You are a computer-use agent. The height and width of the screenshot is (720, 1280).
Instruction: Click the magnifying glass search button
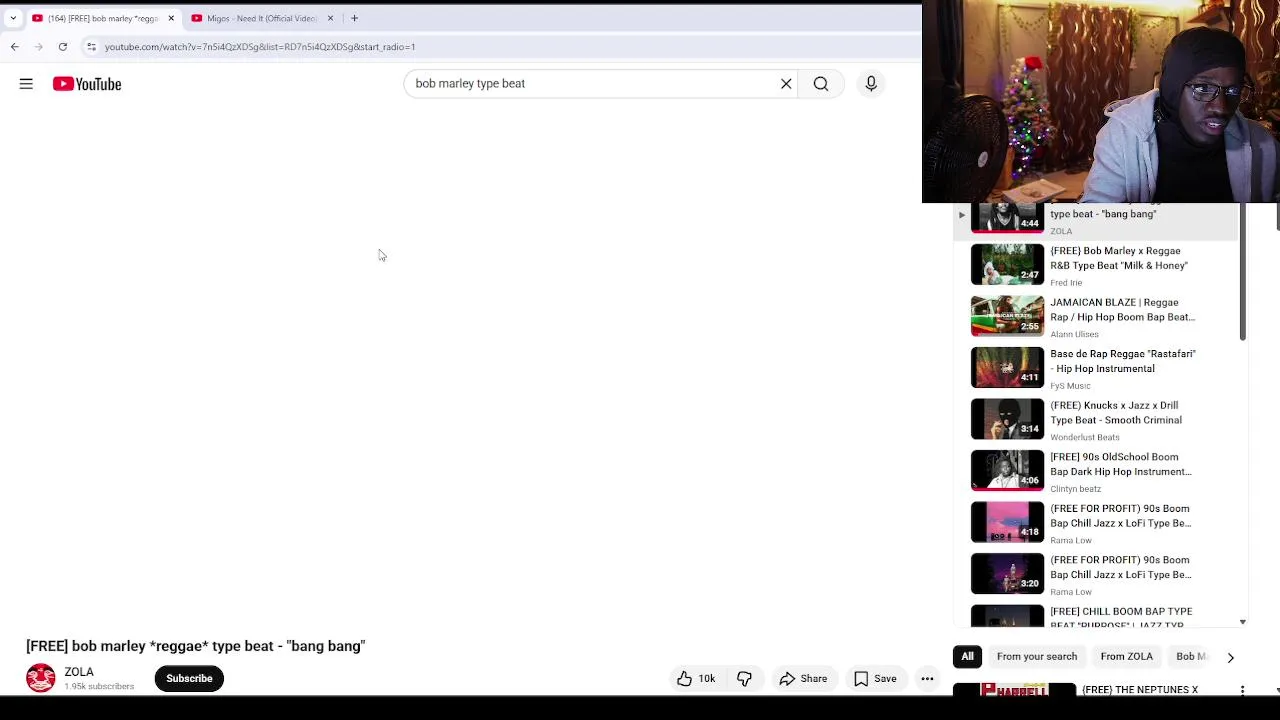click(821, 84)
